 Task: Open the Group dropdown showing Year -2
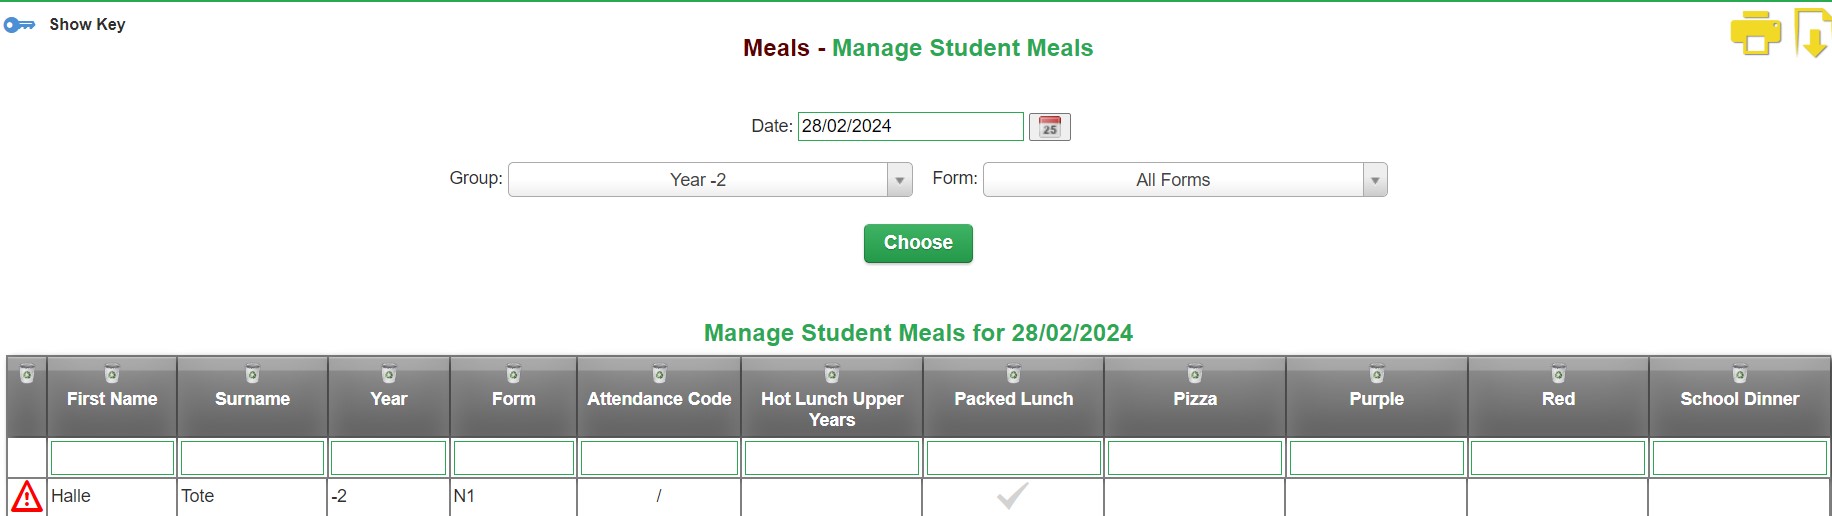tap(710, 180)
